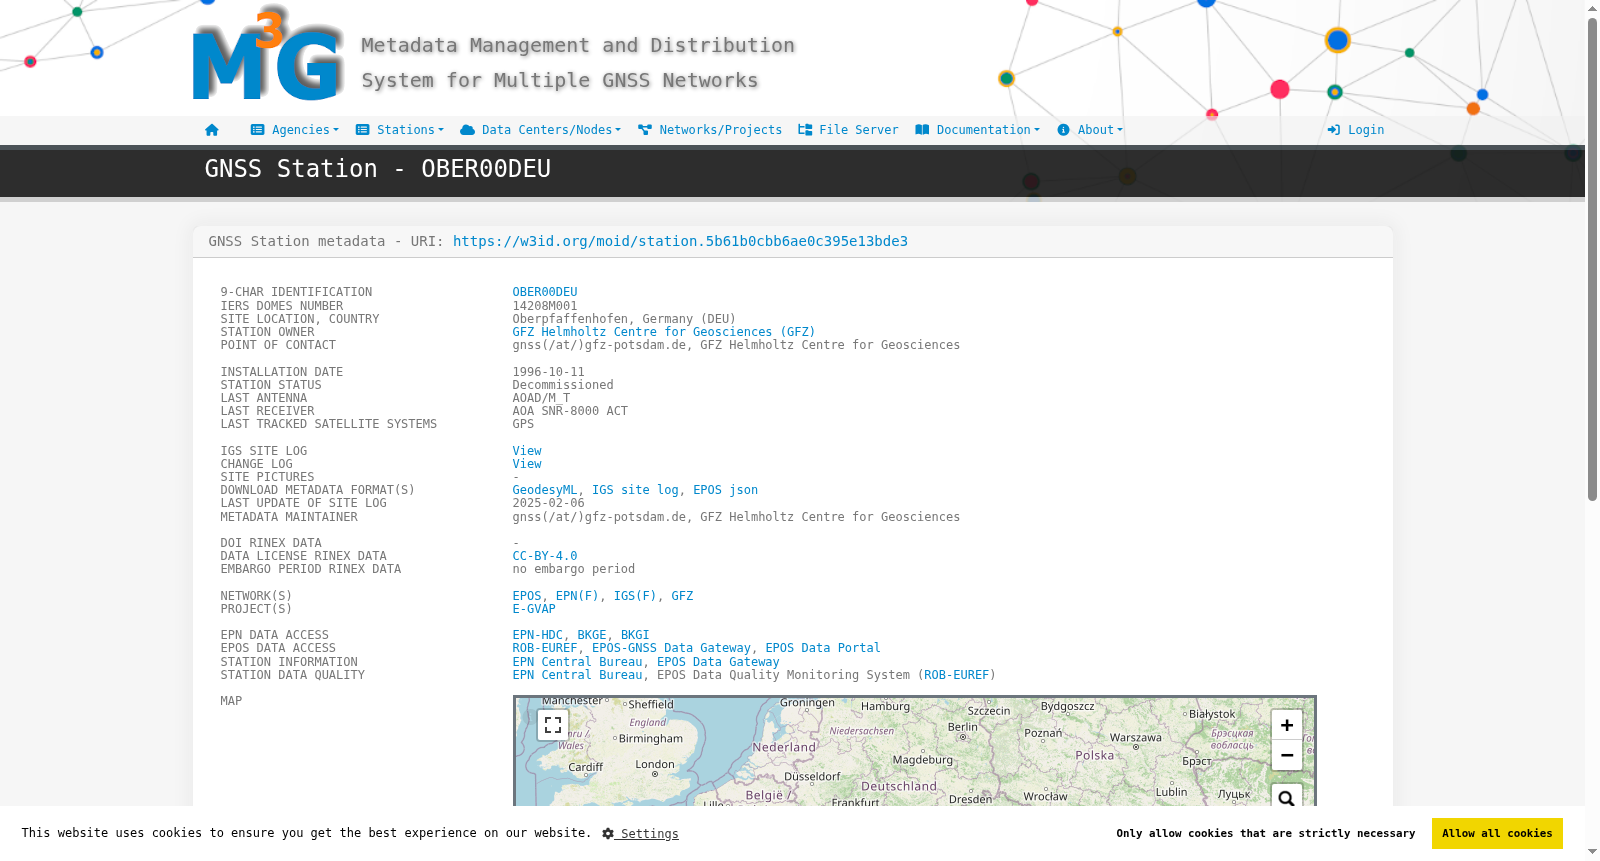
Task: Click the Login menu item
Action: coord(1356,130)
